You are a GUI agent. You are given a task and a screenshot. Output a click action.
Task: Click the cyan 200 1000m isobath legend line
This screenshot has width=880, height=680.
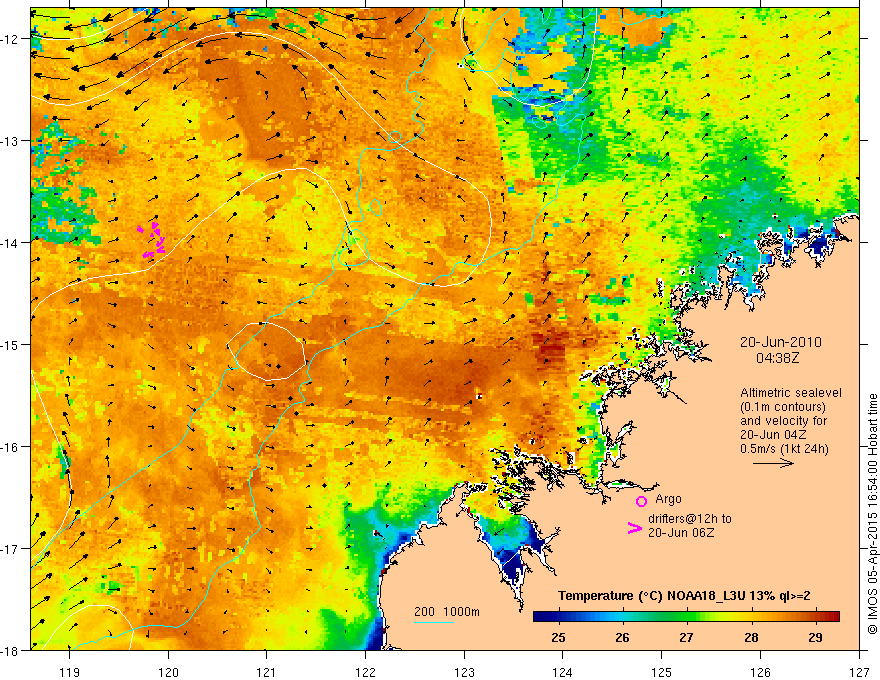click(433, 623)
